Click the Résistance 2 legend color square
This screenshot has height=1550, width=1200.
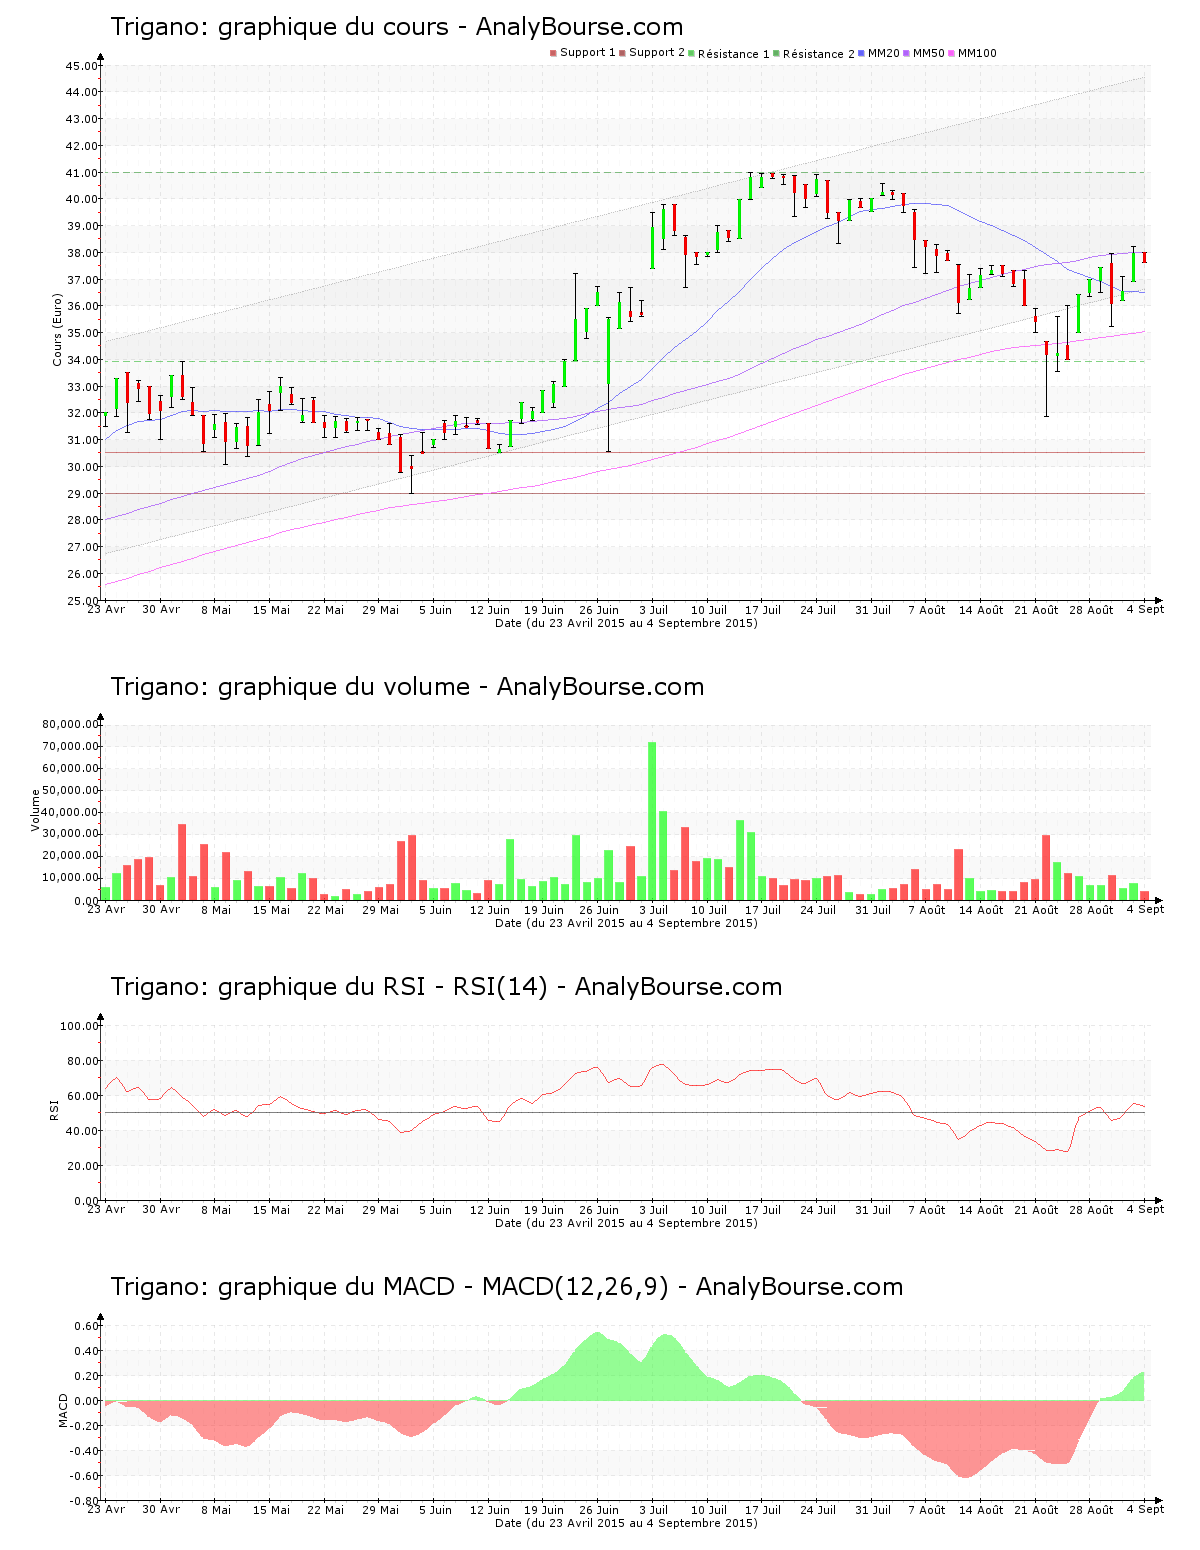[x=776, y=53]
